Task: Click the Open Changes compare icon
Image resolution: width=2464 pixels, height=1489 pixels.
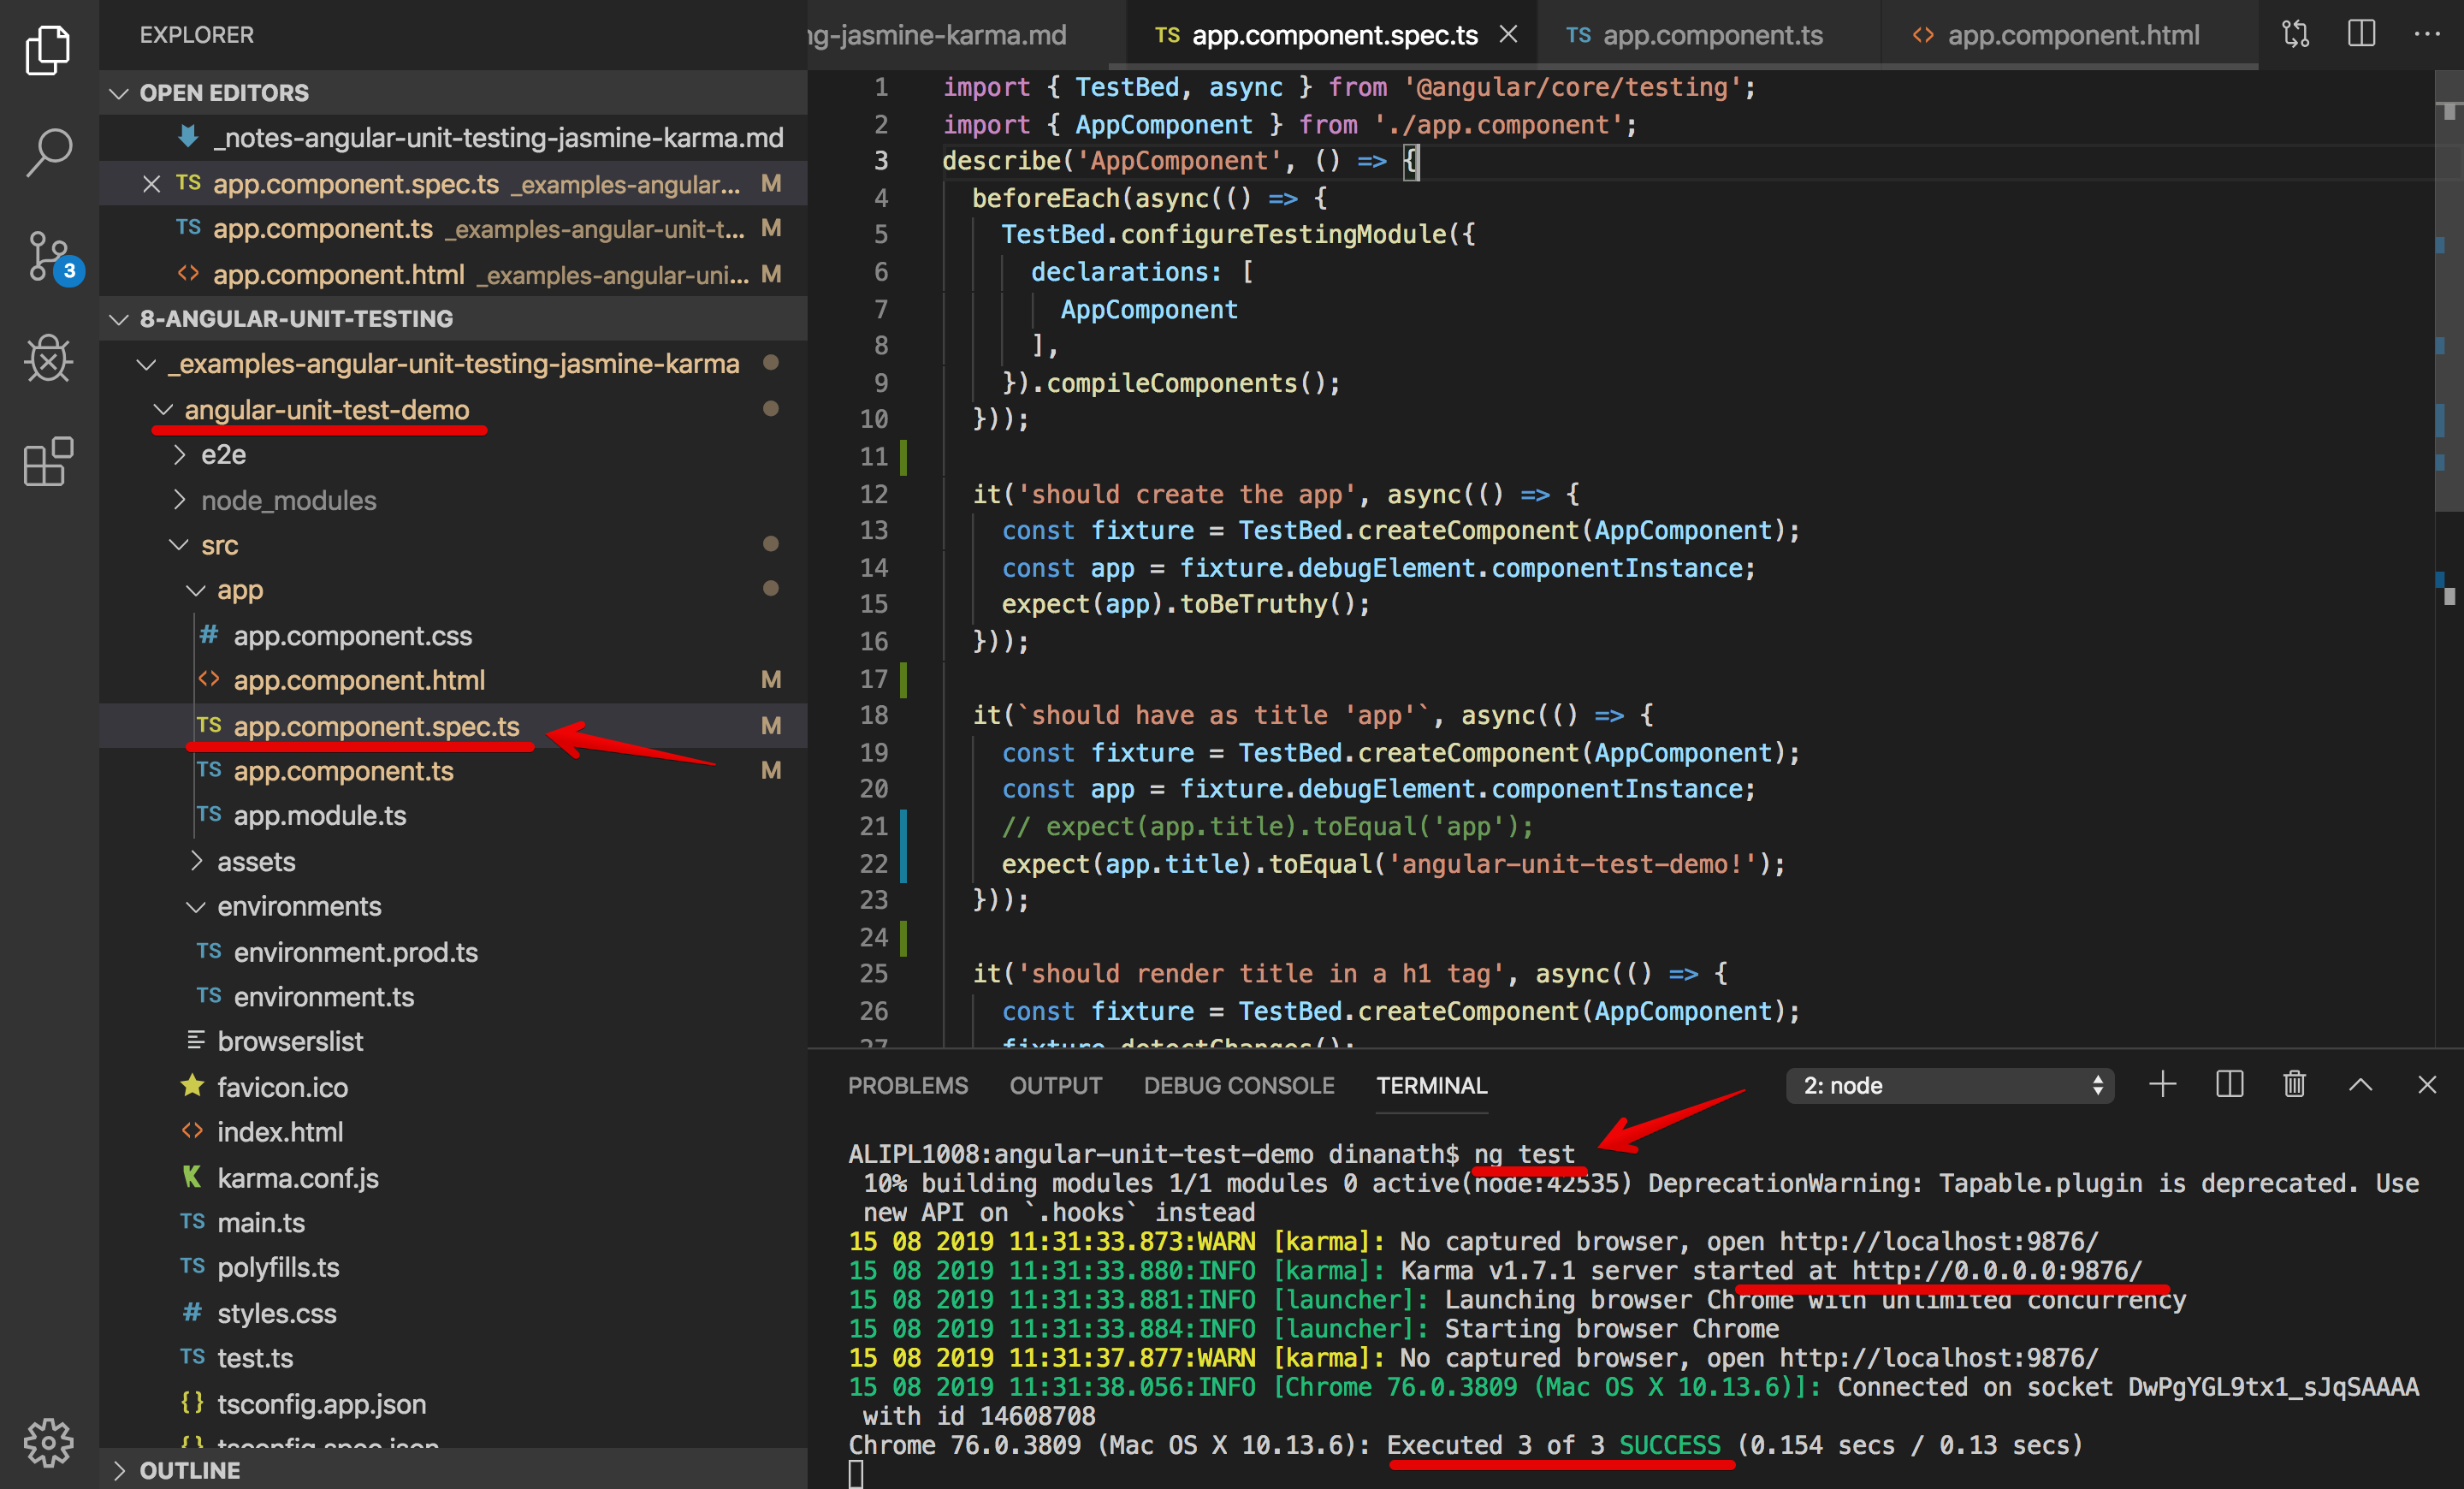Action: coord(2295,34)
